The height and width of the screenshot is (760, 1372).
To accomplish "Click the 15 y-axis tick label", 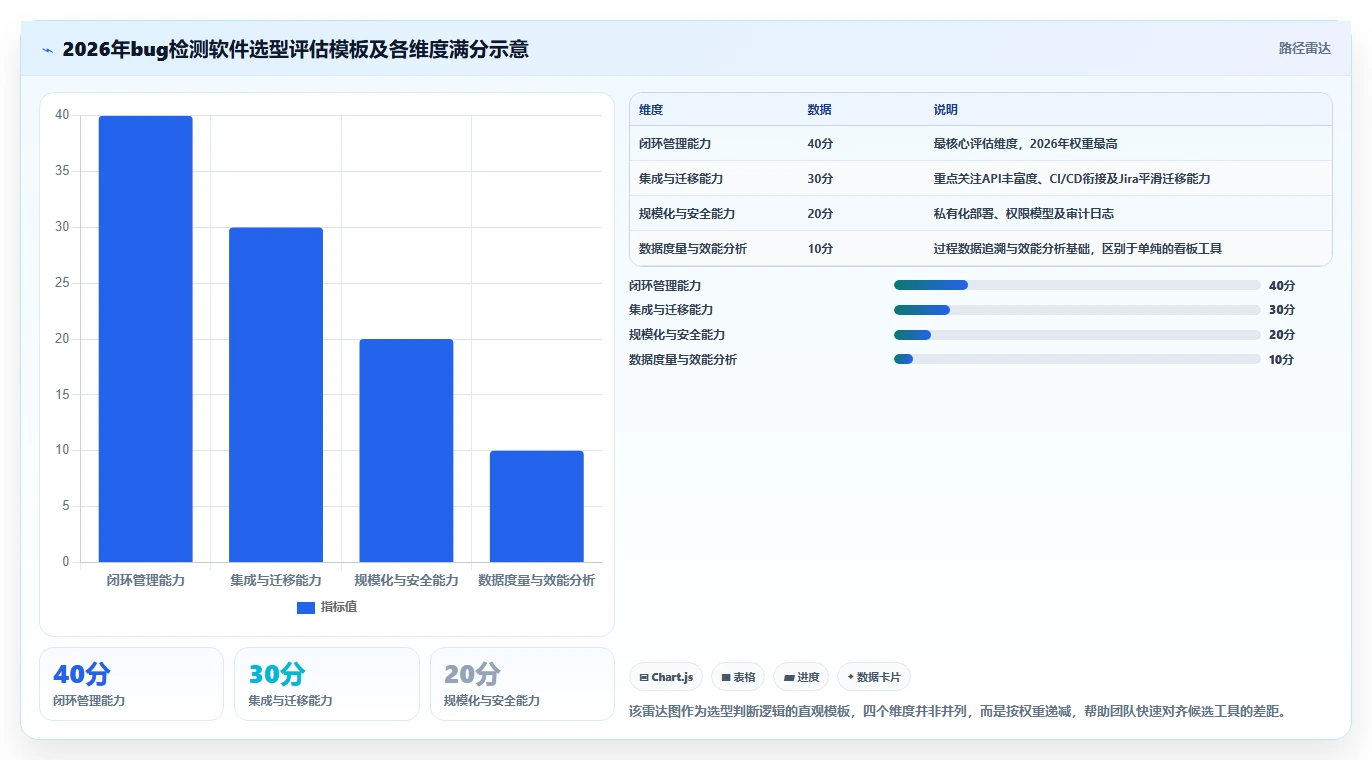I will pyautogui.click(x=62, y=395).
